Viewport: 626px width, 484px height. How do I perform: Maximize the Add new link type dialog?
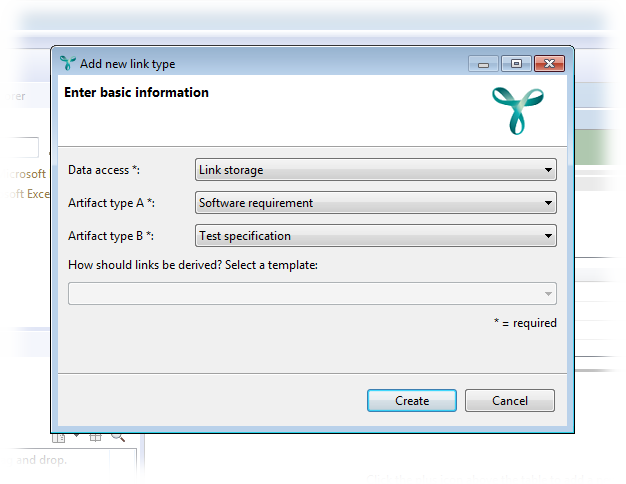(x=515, y=64)
